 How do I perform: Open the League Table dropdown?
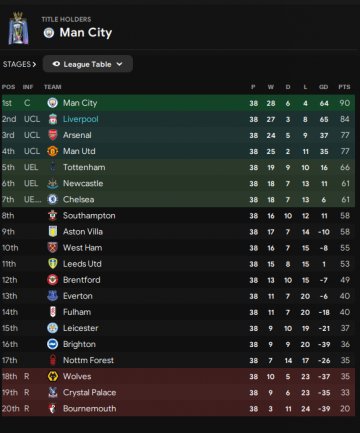tap(88, 64)
